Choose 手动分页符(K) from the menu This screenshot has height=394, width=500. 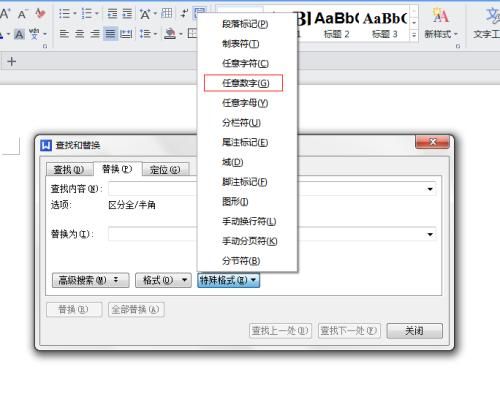(x=250, y=241)
